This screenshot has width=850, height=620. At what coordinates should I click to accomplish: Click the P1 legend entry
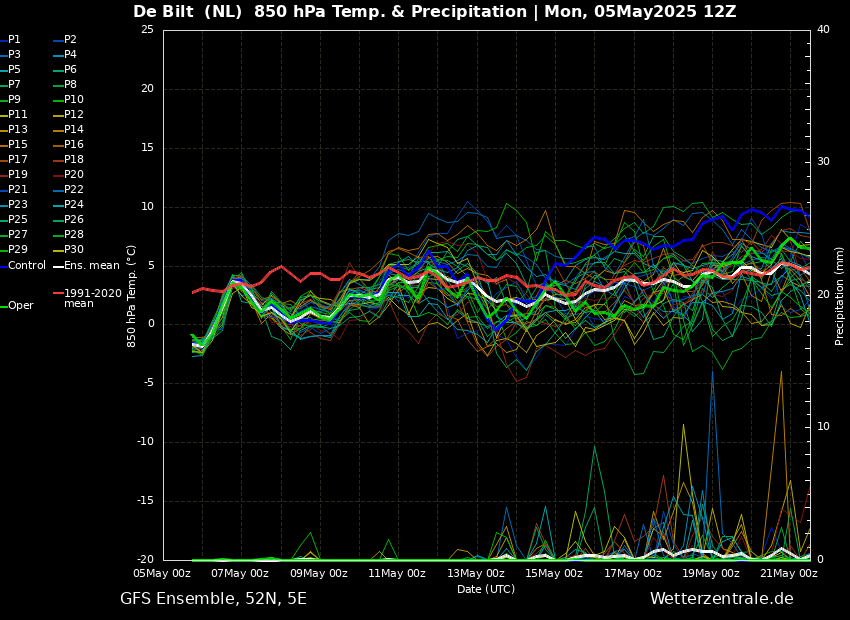tap(14, 40)
